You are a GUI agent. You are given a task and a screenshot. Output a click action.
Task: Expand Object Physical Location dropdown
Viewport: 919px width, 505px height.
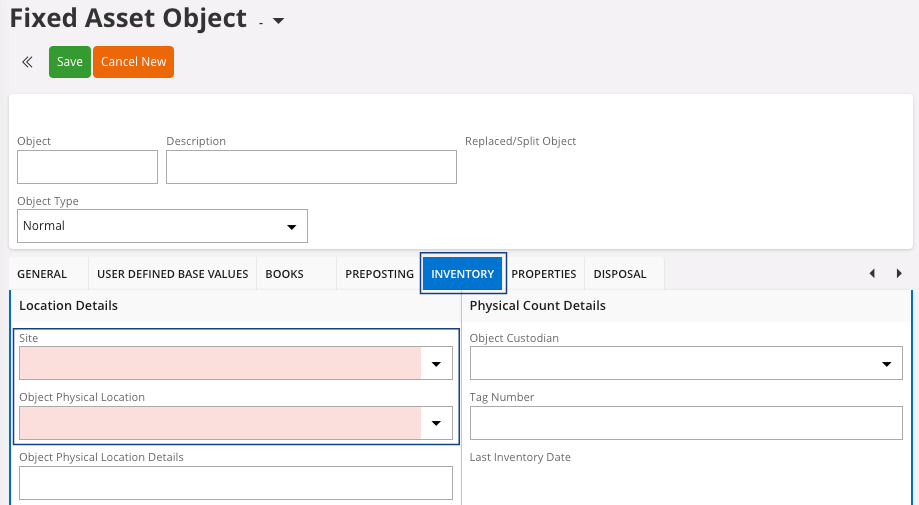pos(436,424)
